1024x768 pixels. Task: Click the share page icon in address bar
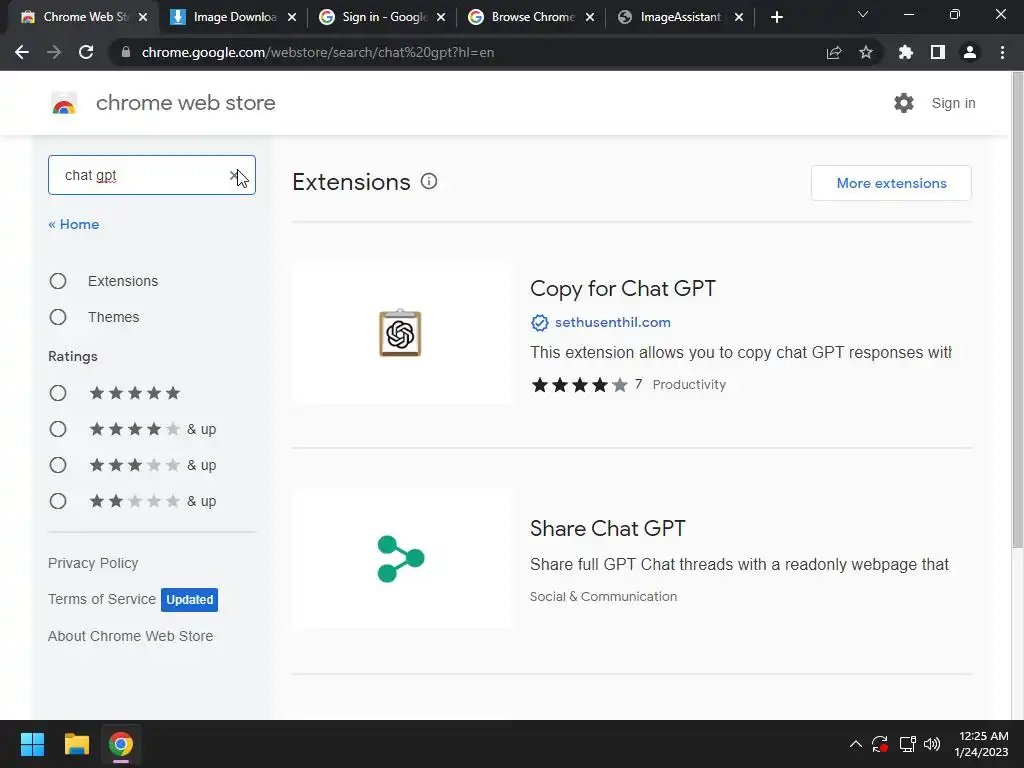coord(834,52)
